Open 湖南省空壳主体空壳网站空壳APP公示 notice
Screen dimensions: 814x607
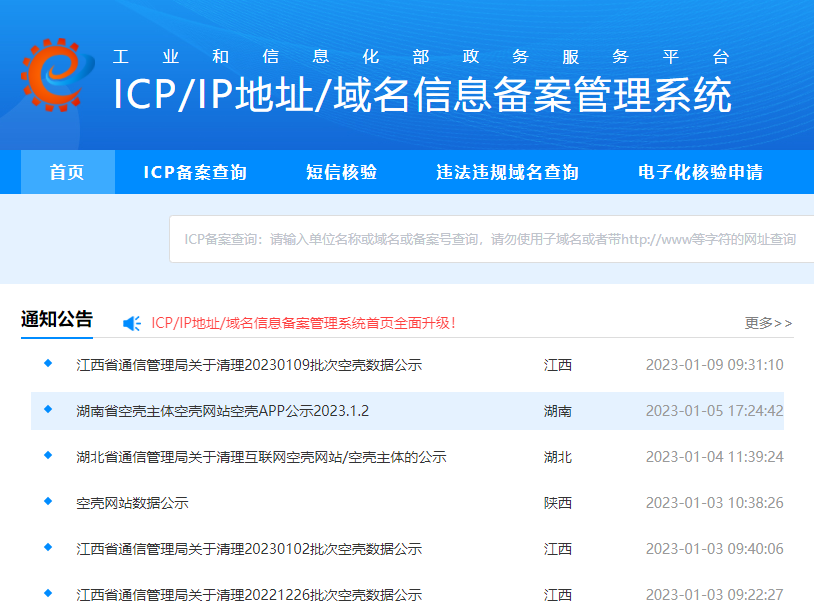tap(223, 411)
